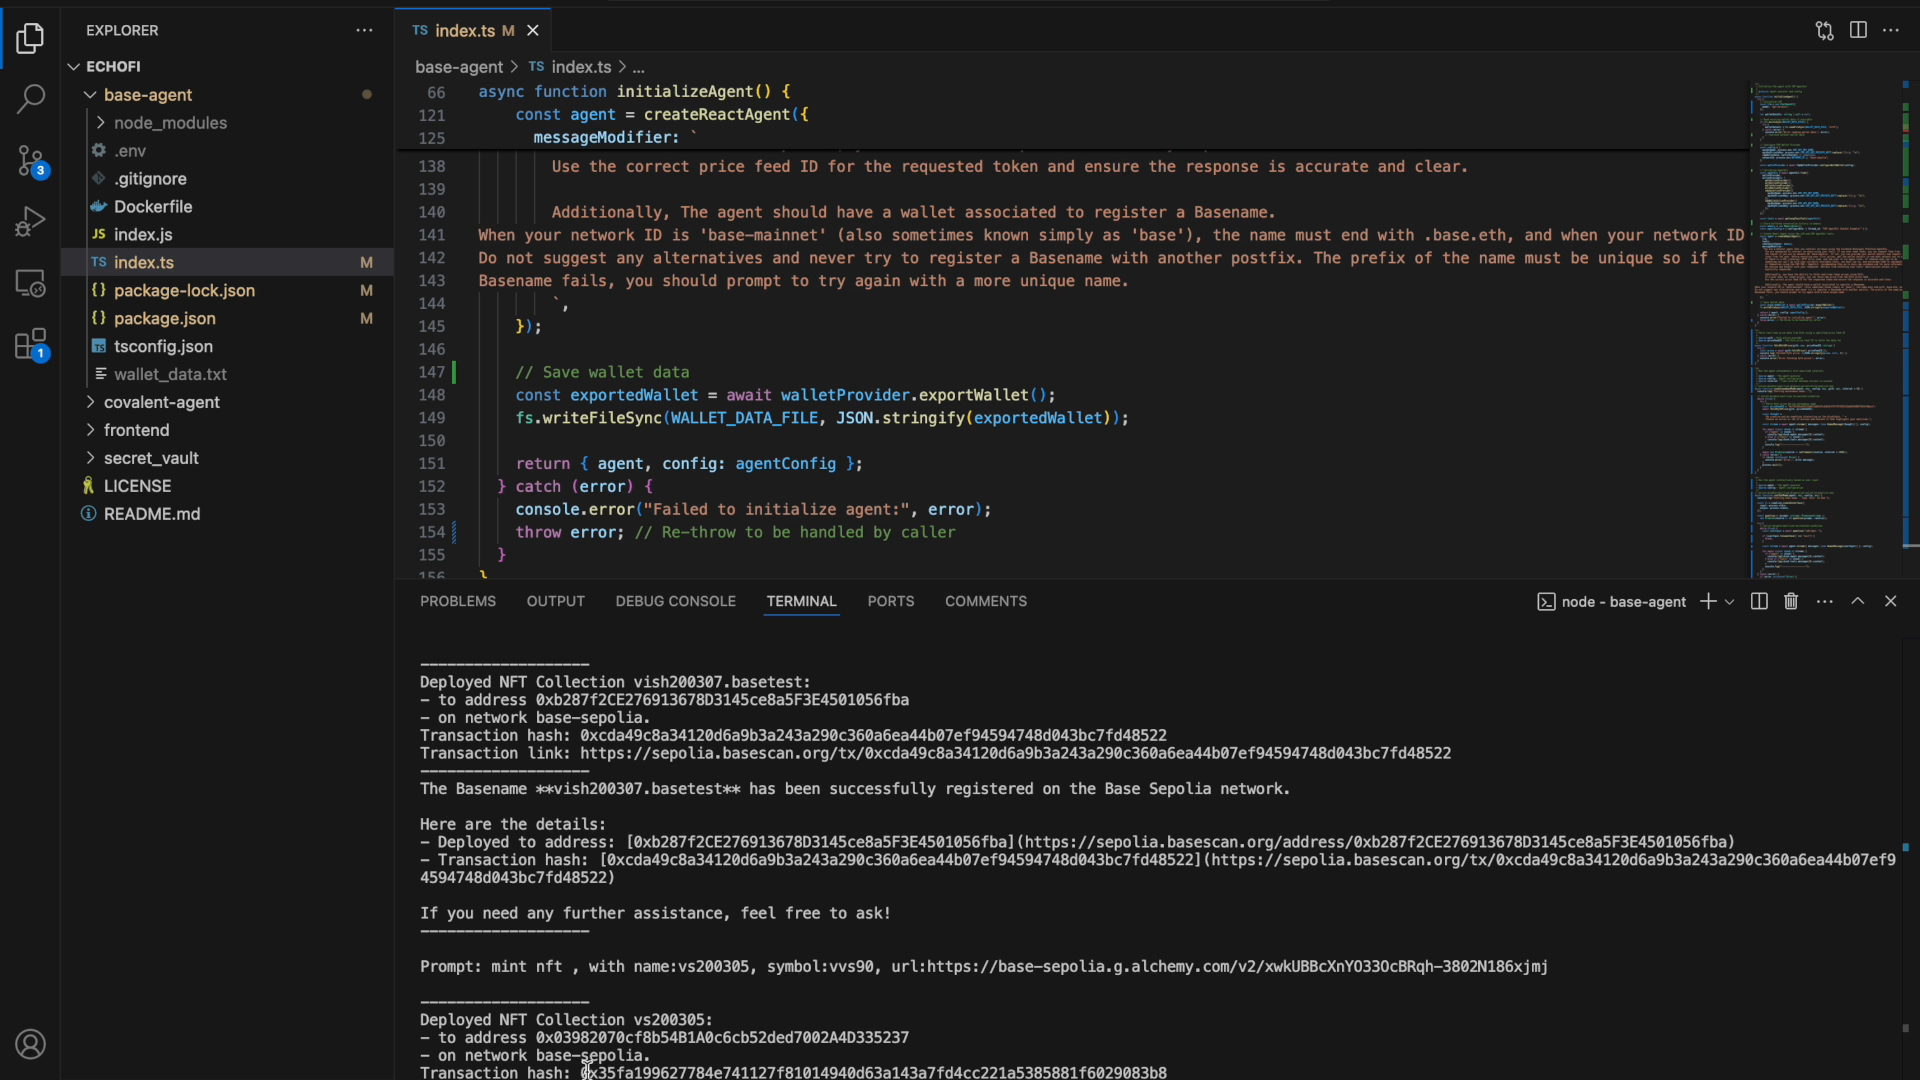Open the Accounts menu icon
Viewport: 1920px width, 1080px height.
tap(30, 1044)
